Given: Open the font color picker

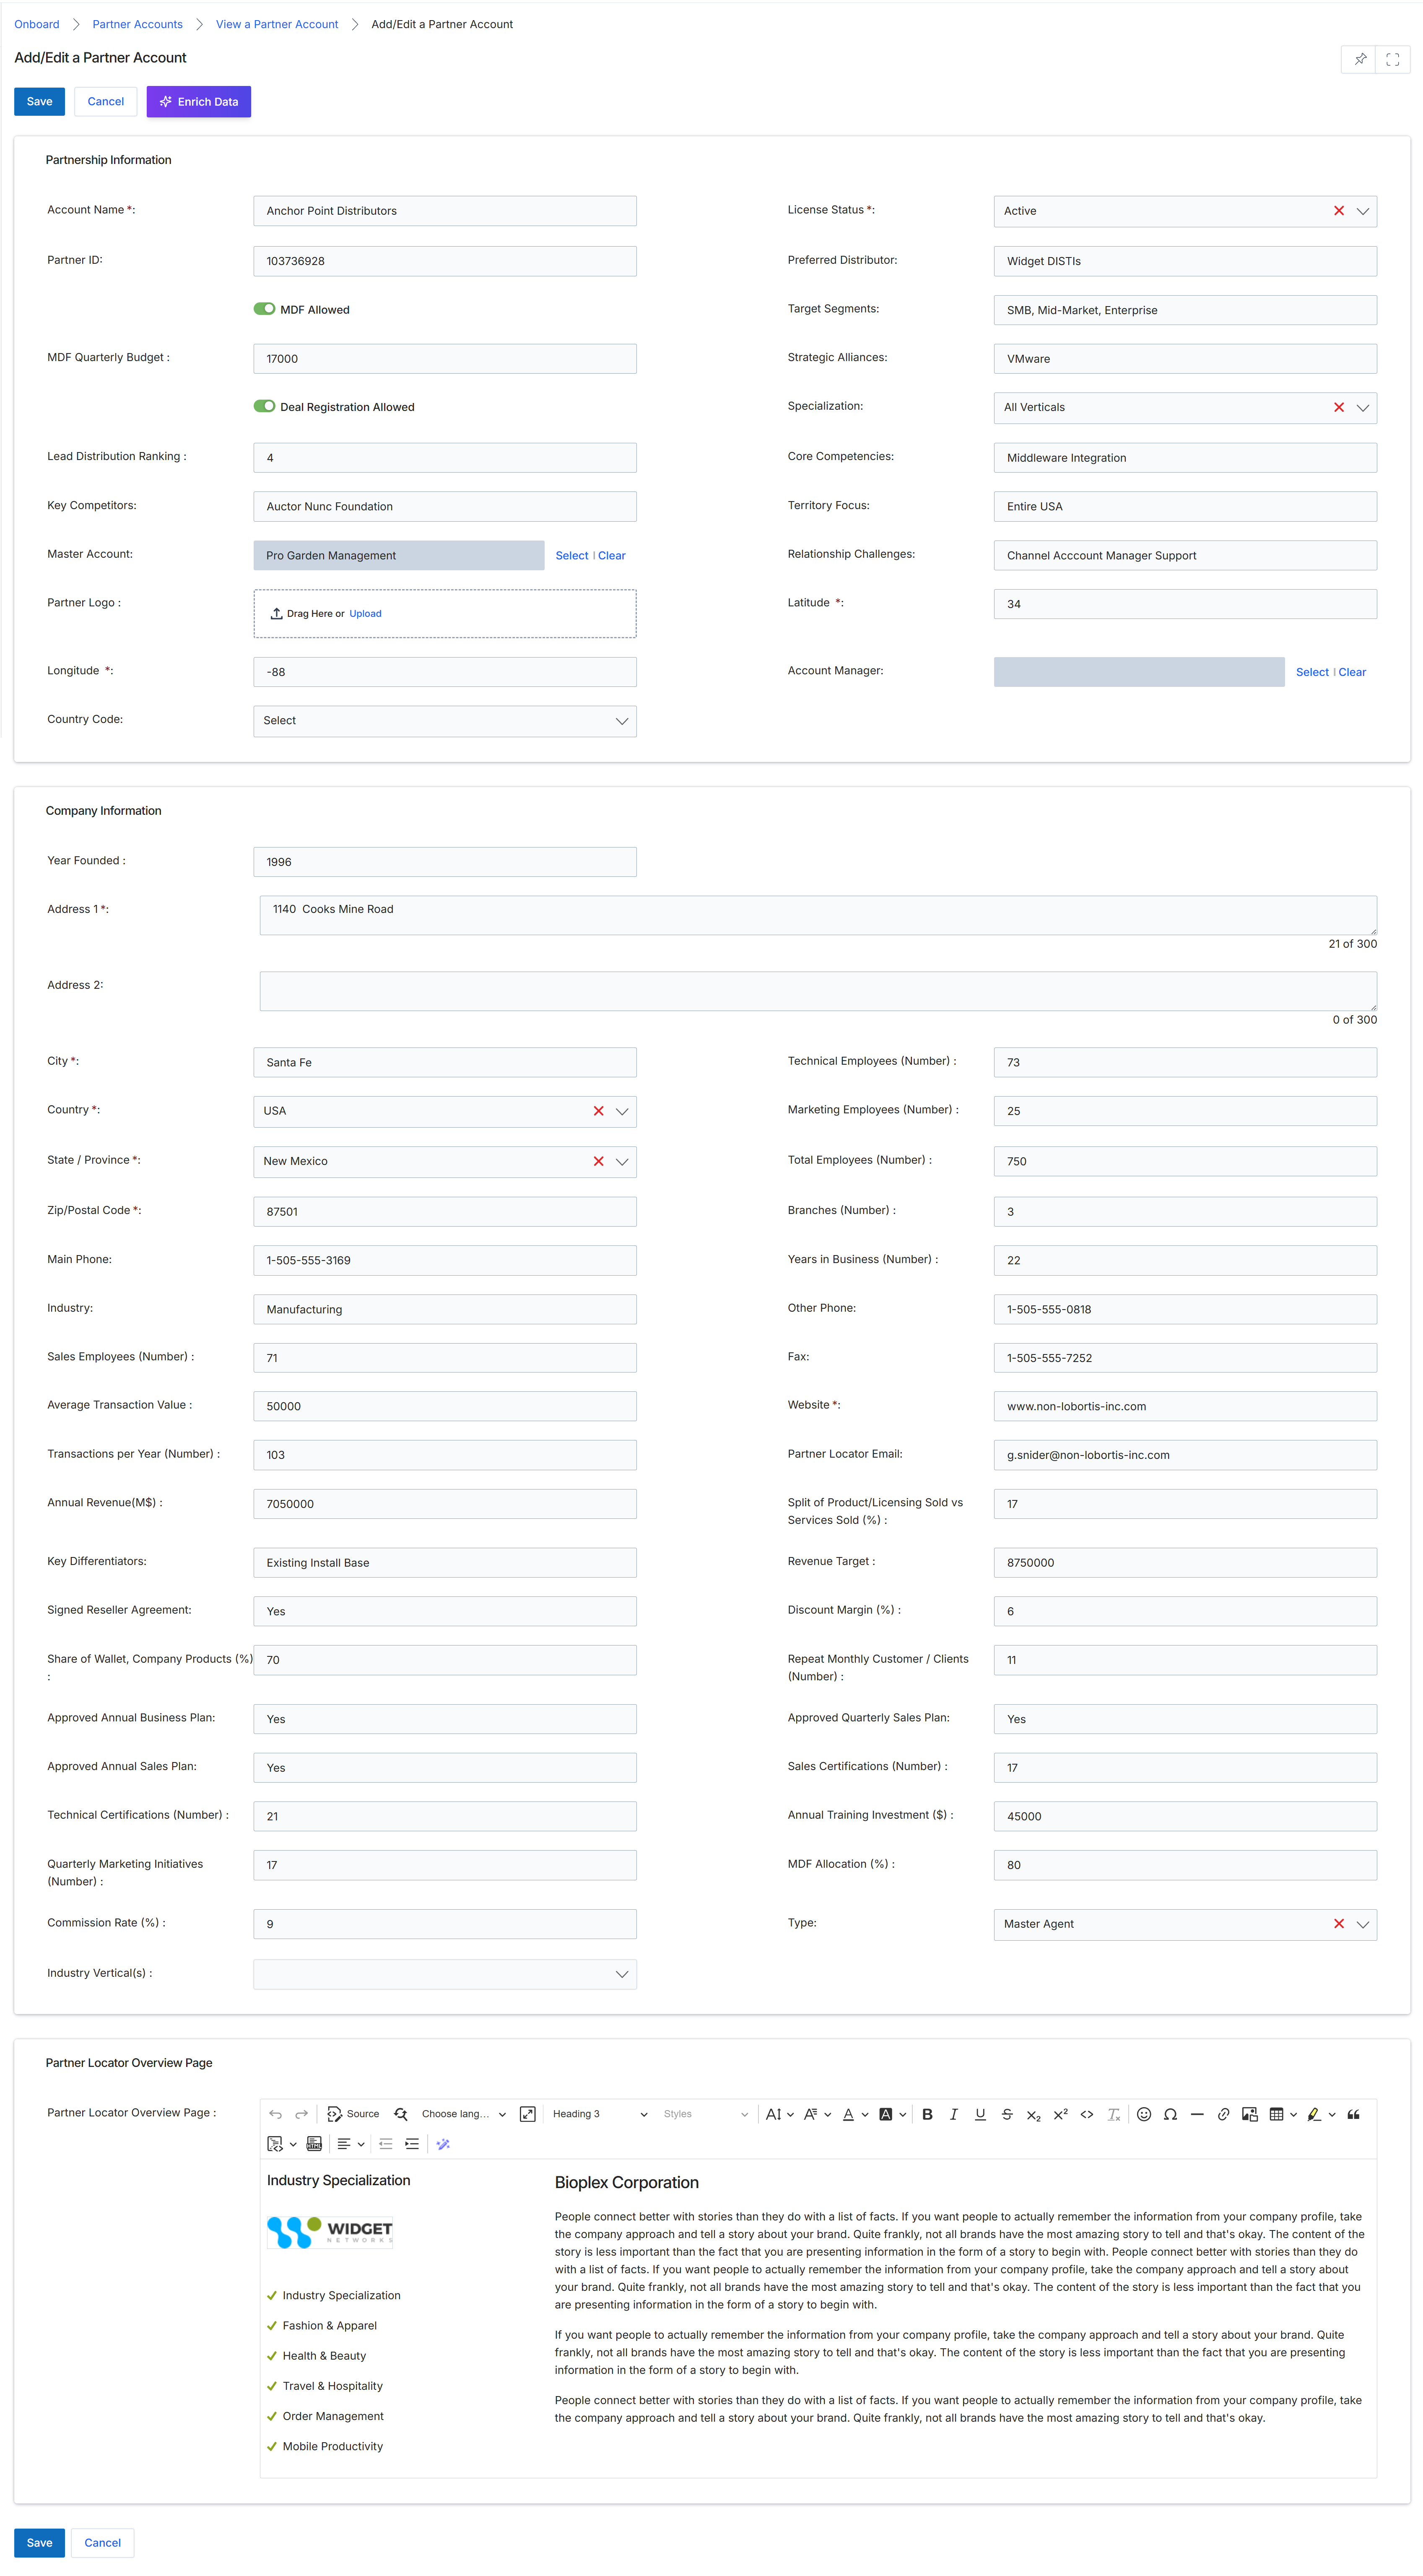Looking at the screenshot, I should [x=854, y=2114].
